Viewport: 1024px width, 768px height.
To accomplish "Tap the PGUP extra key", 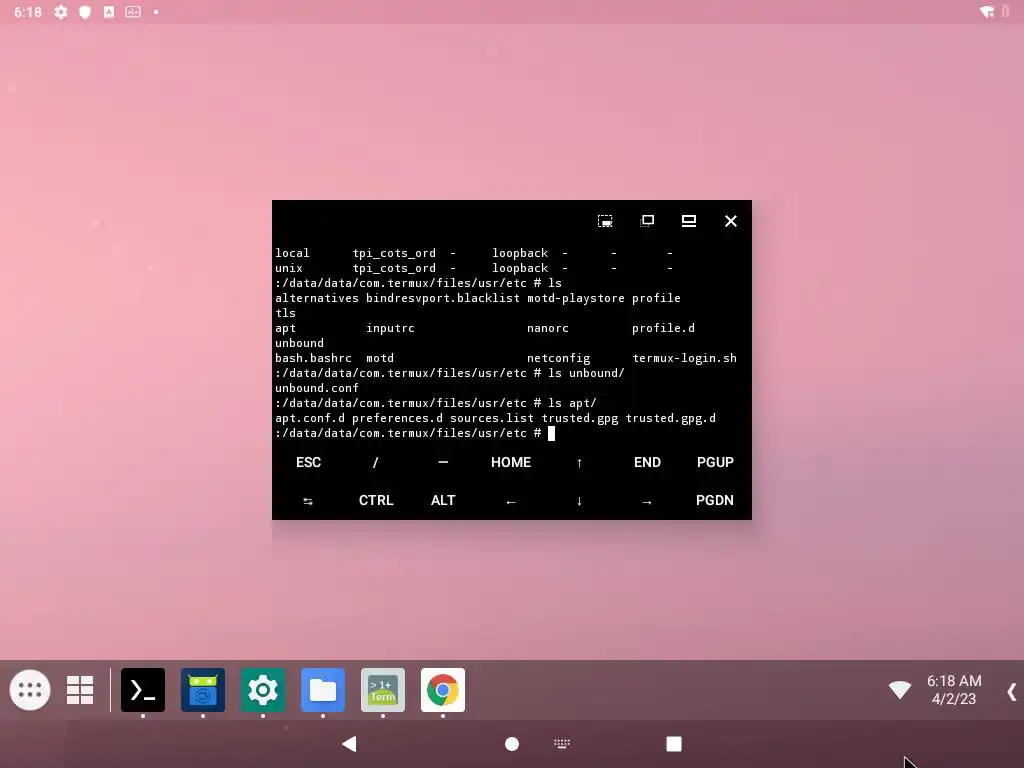I will [x=715, y=462].
